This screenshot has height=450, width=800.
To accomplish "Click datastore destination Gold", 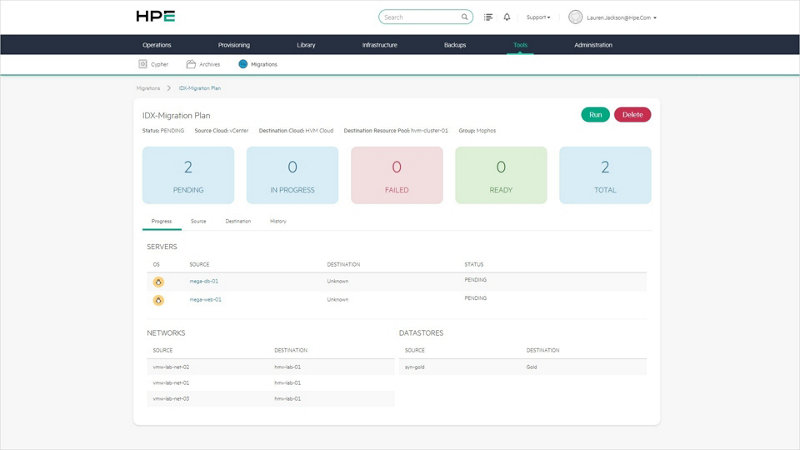I will (x=532, y=367).
